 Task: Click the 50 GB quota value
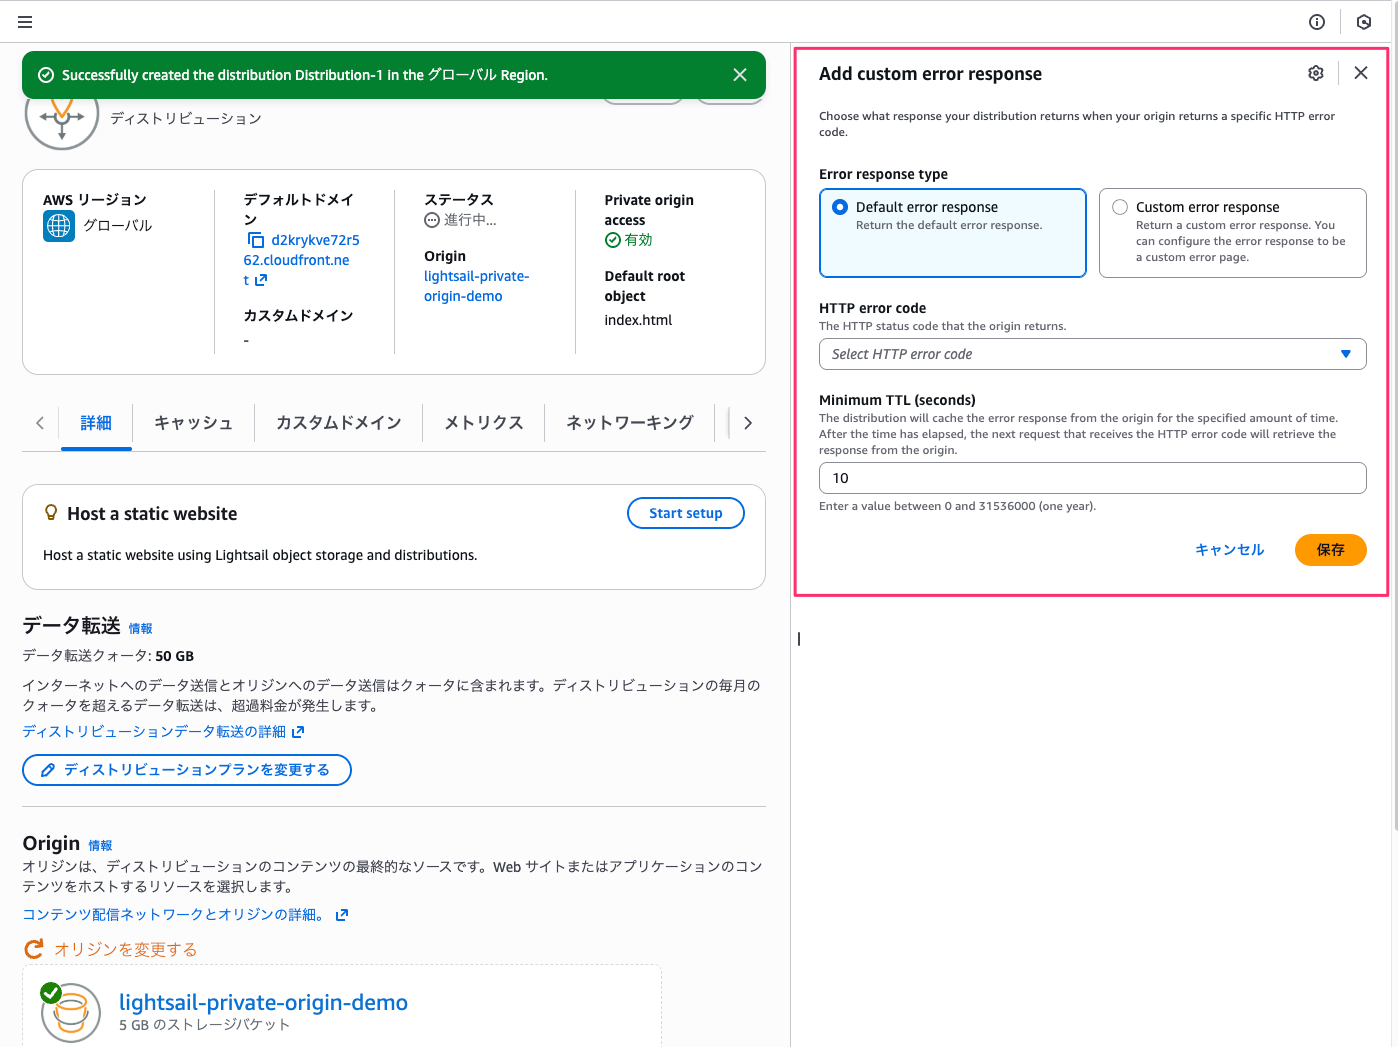pos(175,656)
